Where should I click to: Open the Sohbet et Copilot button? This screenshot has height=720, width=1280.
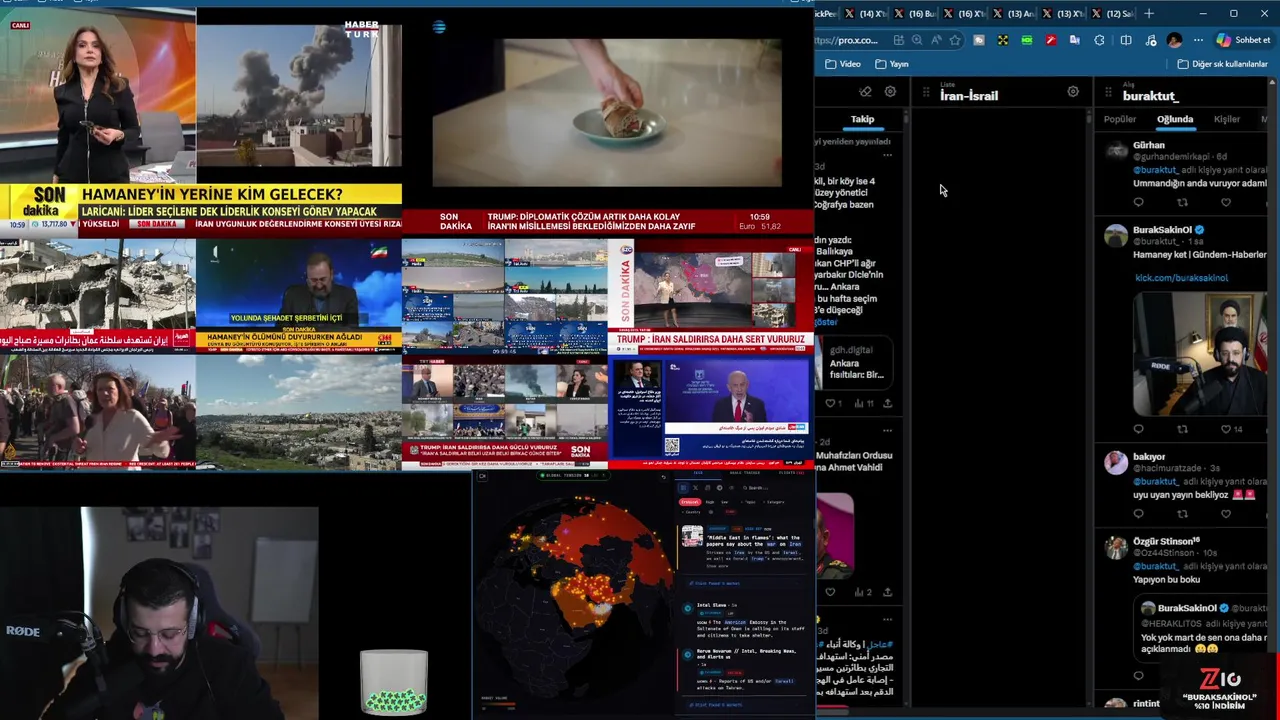pos(1244,40)
